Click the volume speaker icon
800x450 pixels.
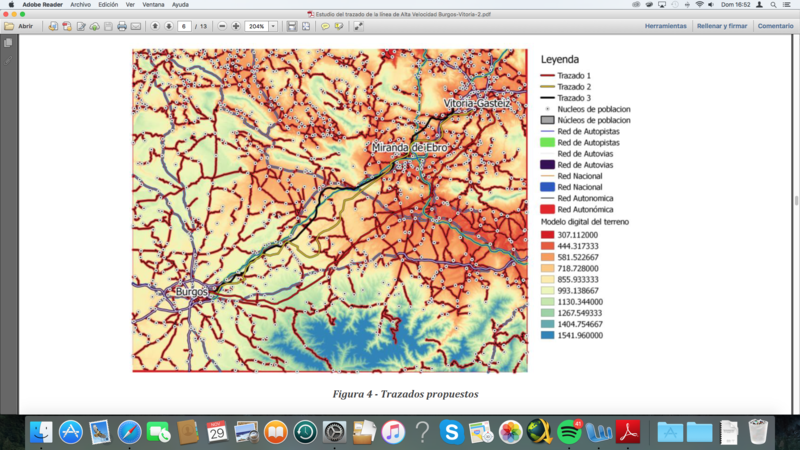(711, 5)
